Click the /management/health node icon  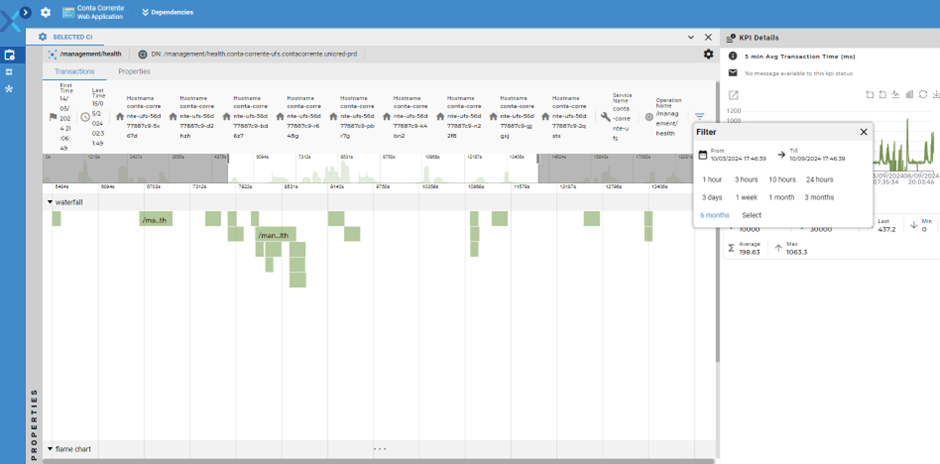point(52,54)
